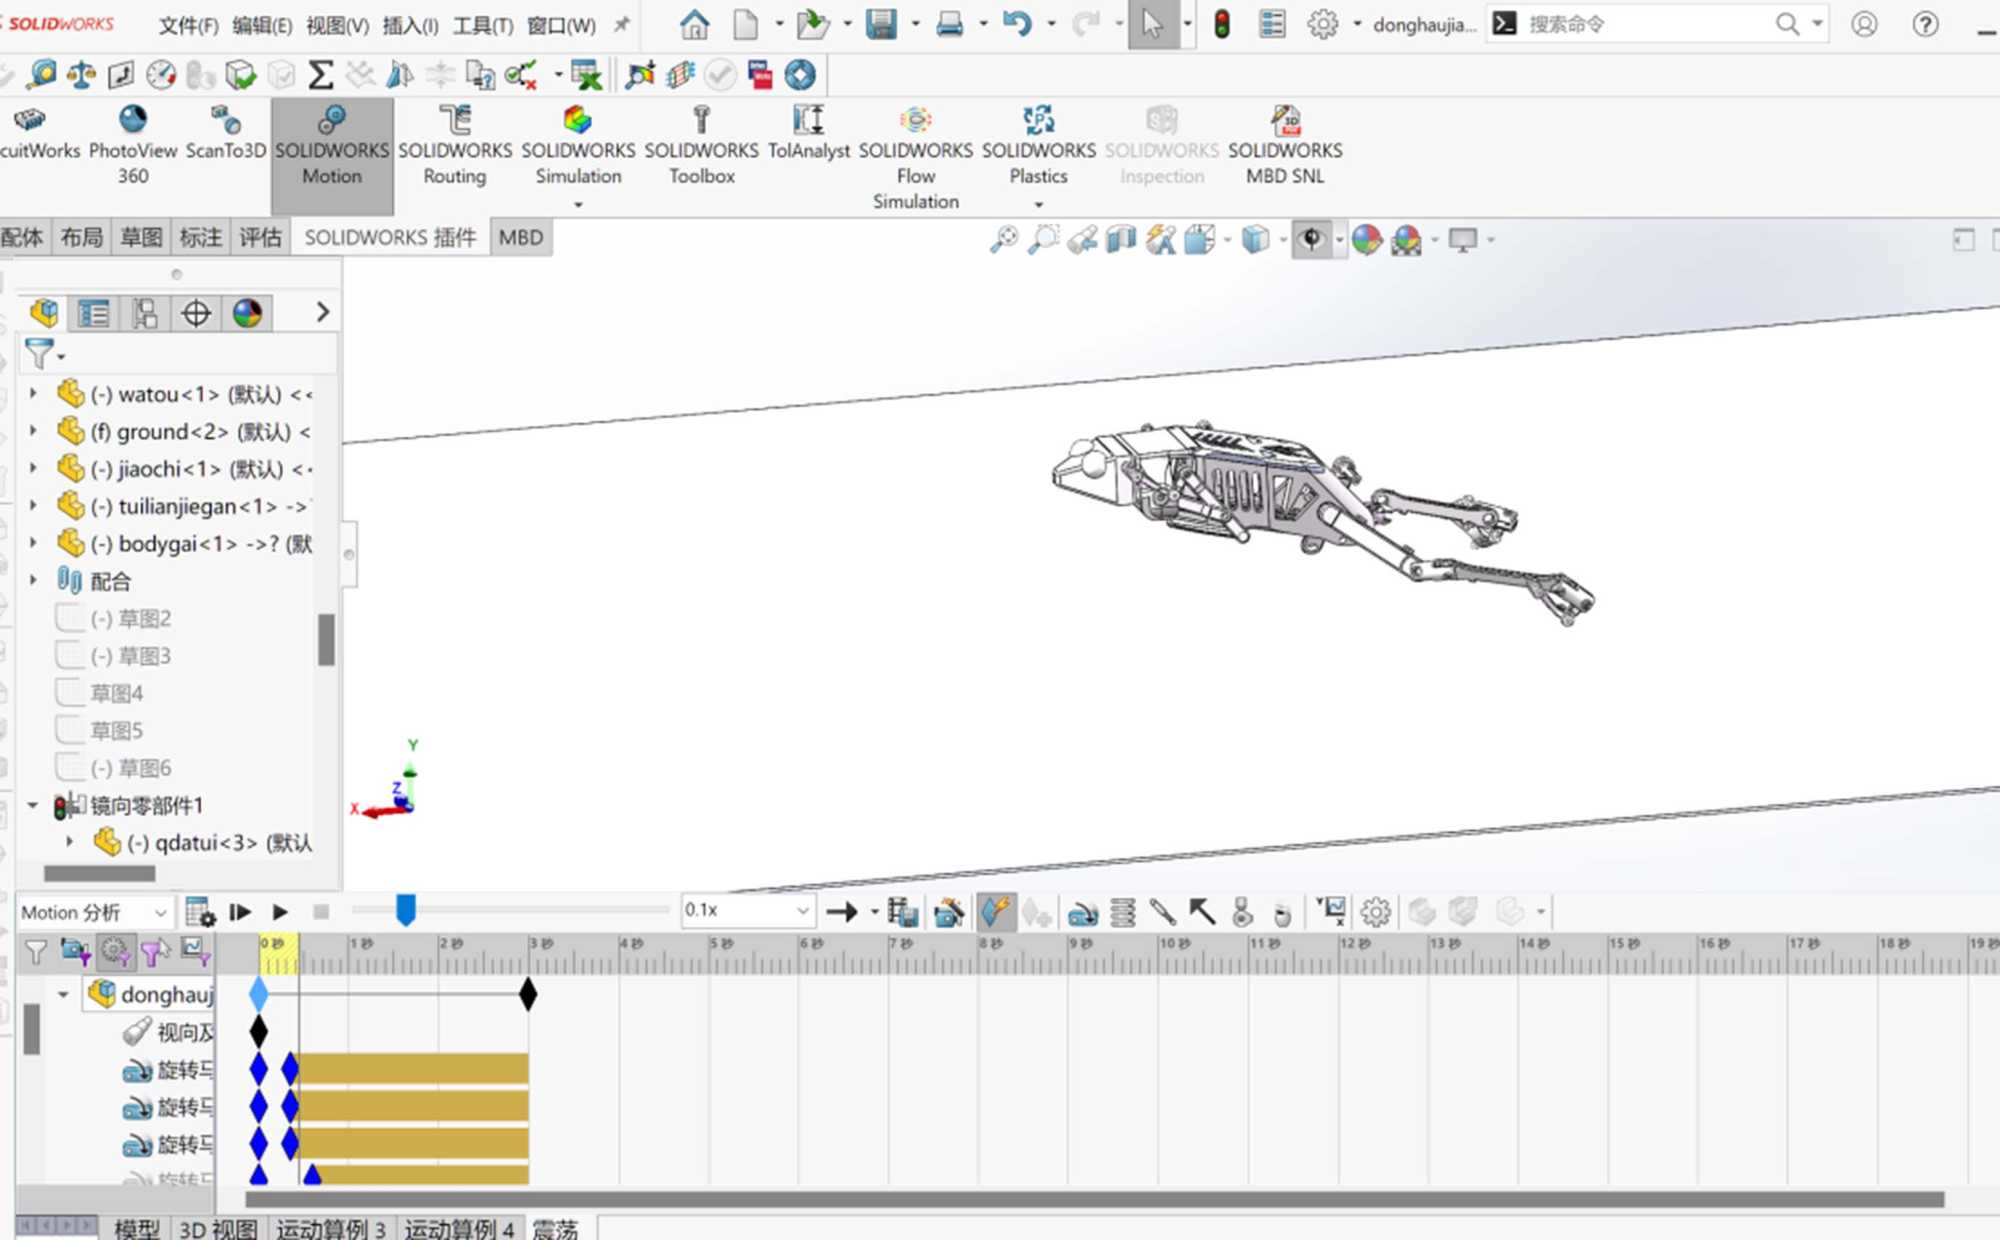
Task: Switch to the 运动算例 4 tab
Action: coord(459,1229)
